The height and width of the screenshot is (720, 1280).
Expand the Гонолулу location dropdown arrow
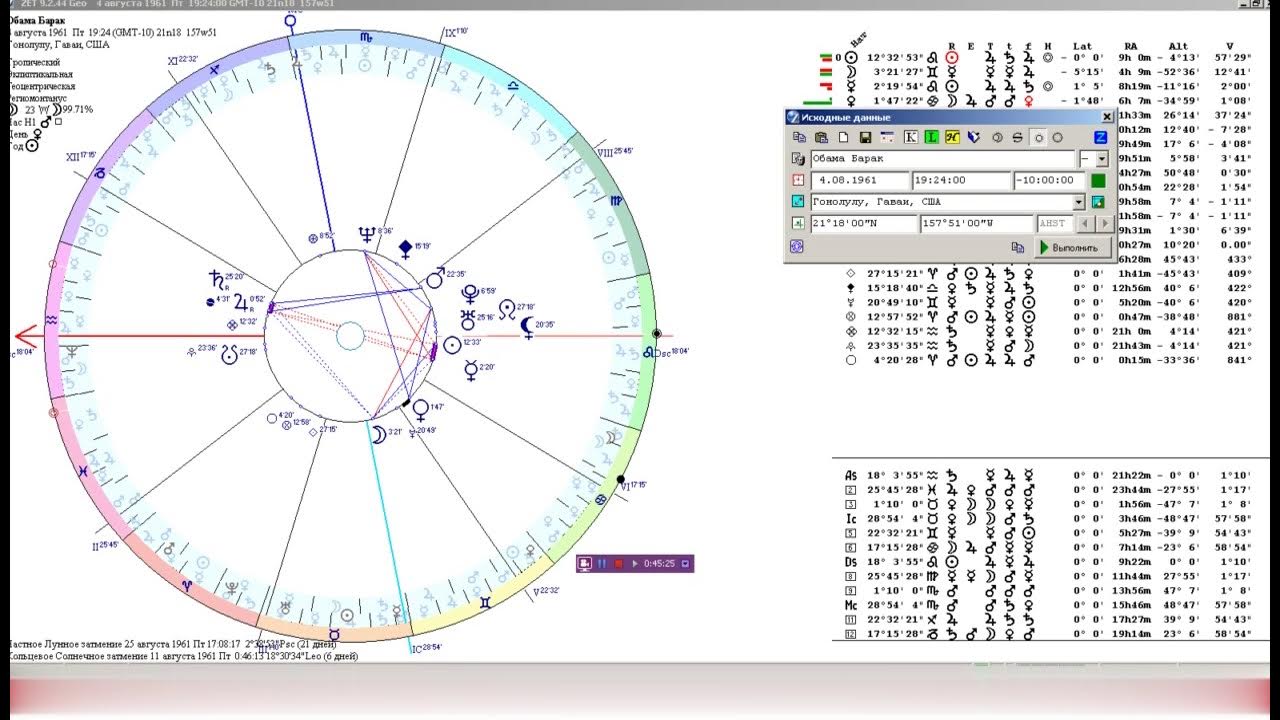(x=1079, y=202)
